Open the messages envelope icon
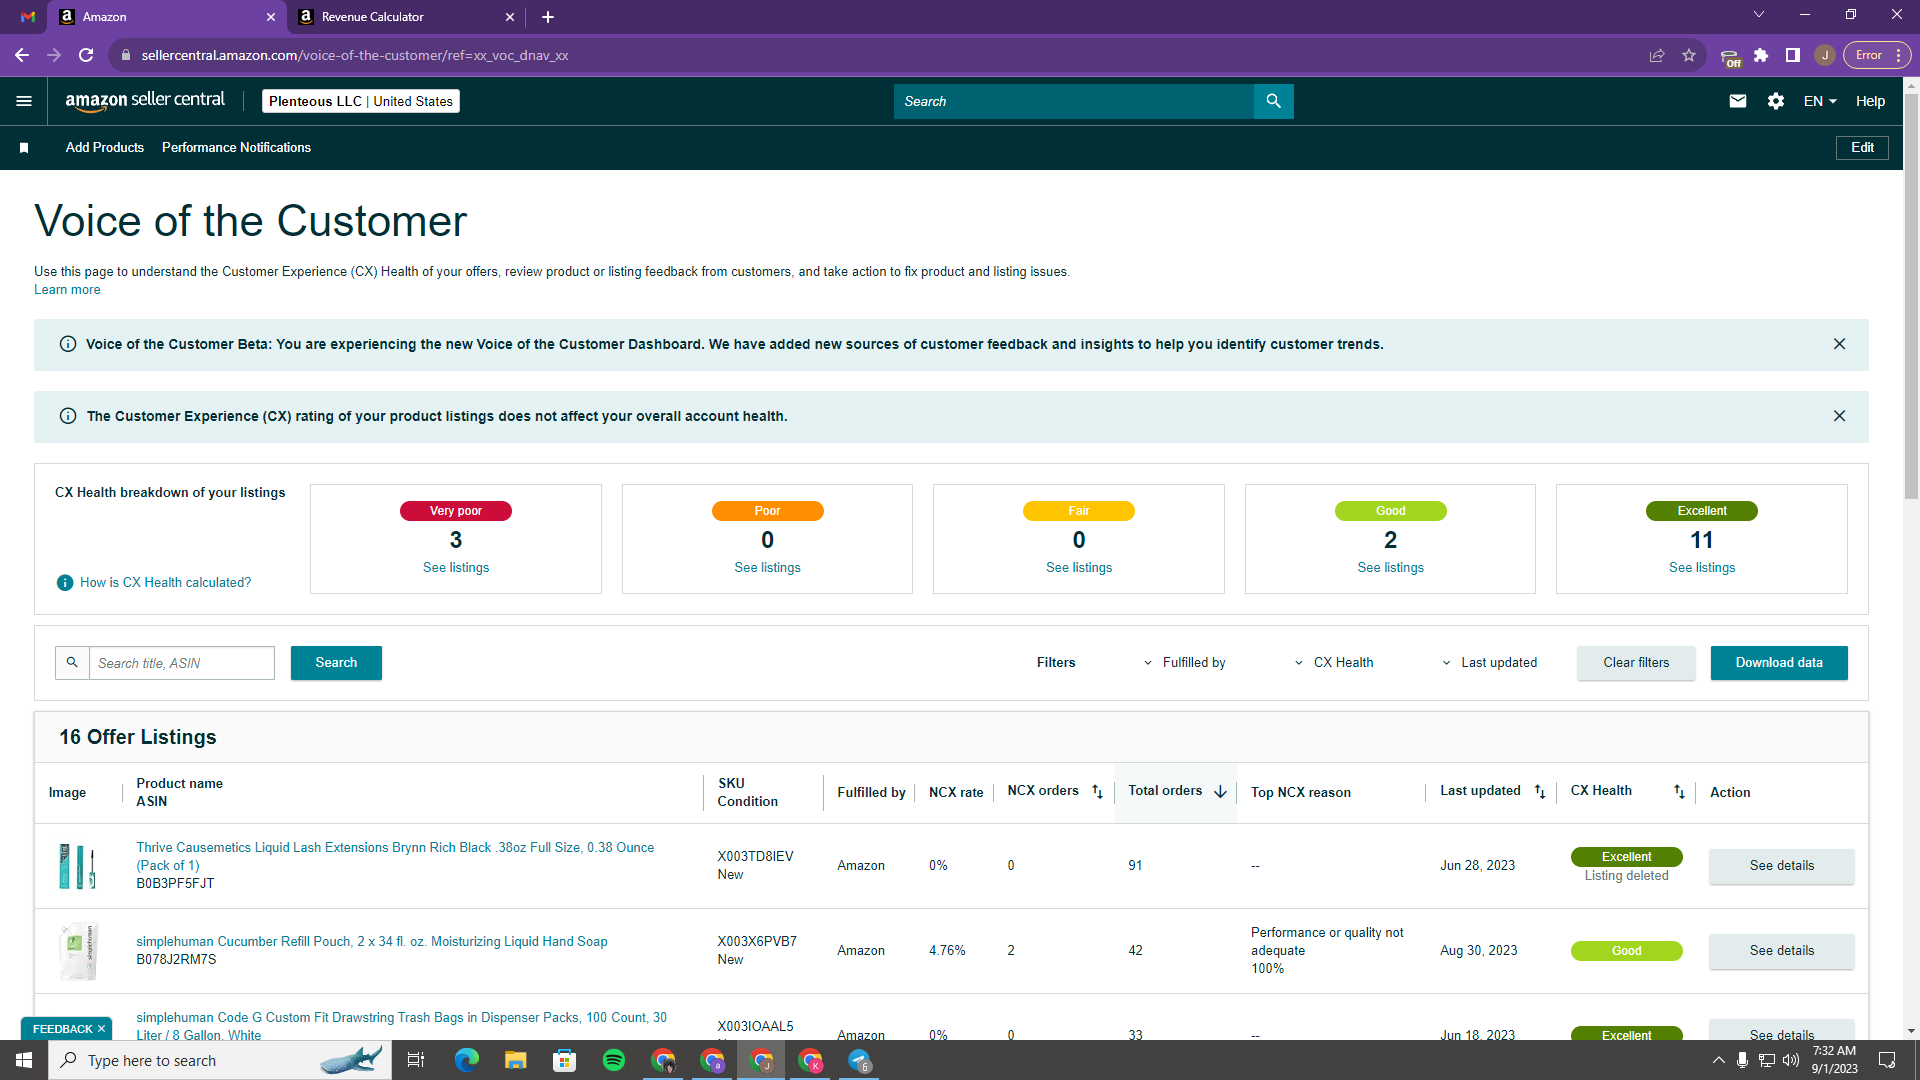Screen dimensions: 1920x1080 pos(1738,101)
